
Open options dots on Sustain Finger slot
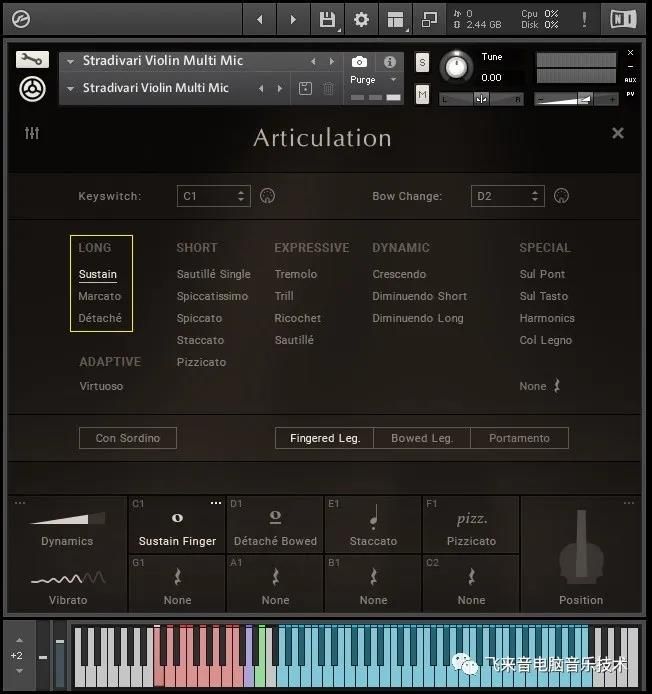[x=216, y=503]
